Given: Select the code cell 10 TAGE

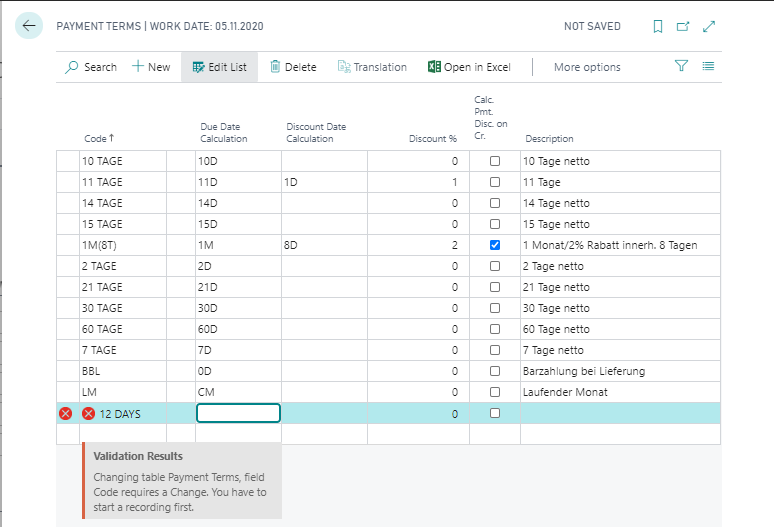Looking at the screenshot, I should click(x=123, y=161).
